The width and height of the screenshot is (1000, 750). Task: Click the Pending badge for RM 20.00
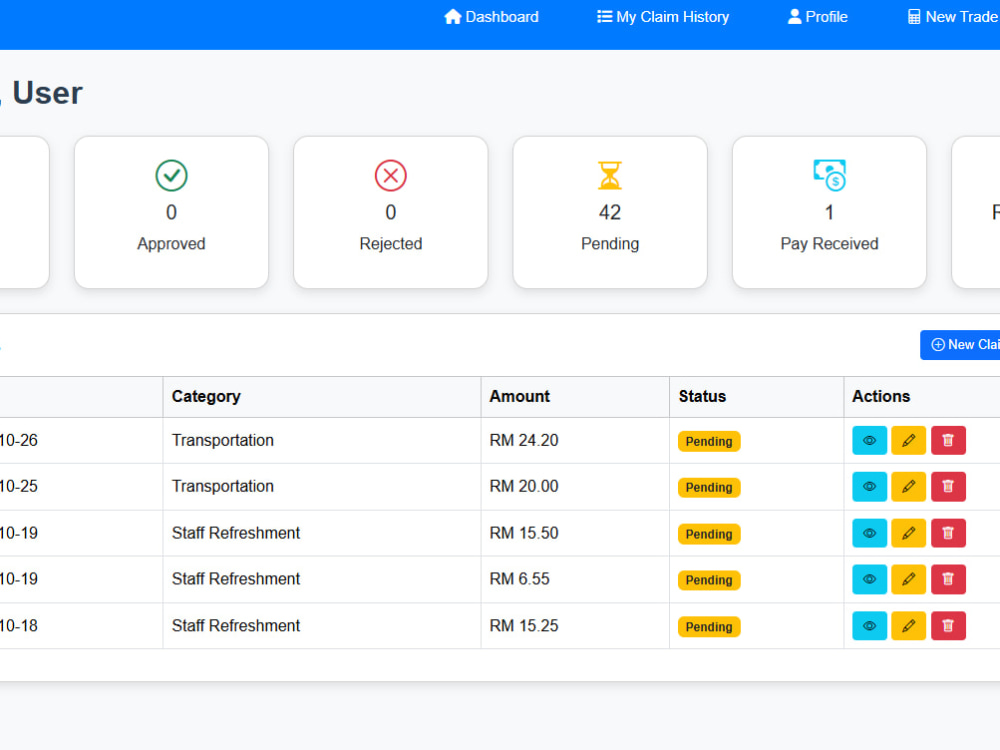[x=709, y=487]
